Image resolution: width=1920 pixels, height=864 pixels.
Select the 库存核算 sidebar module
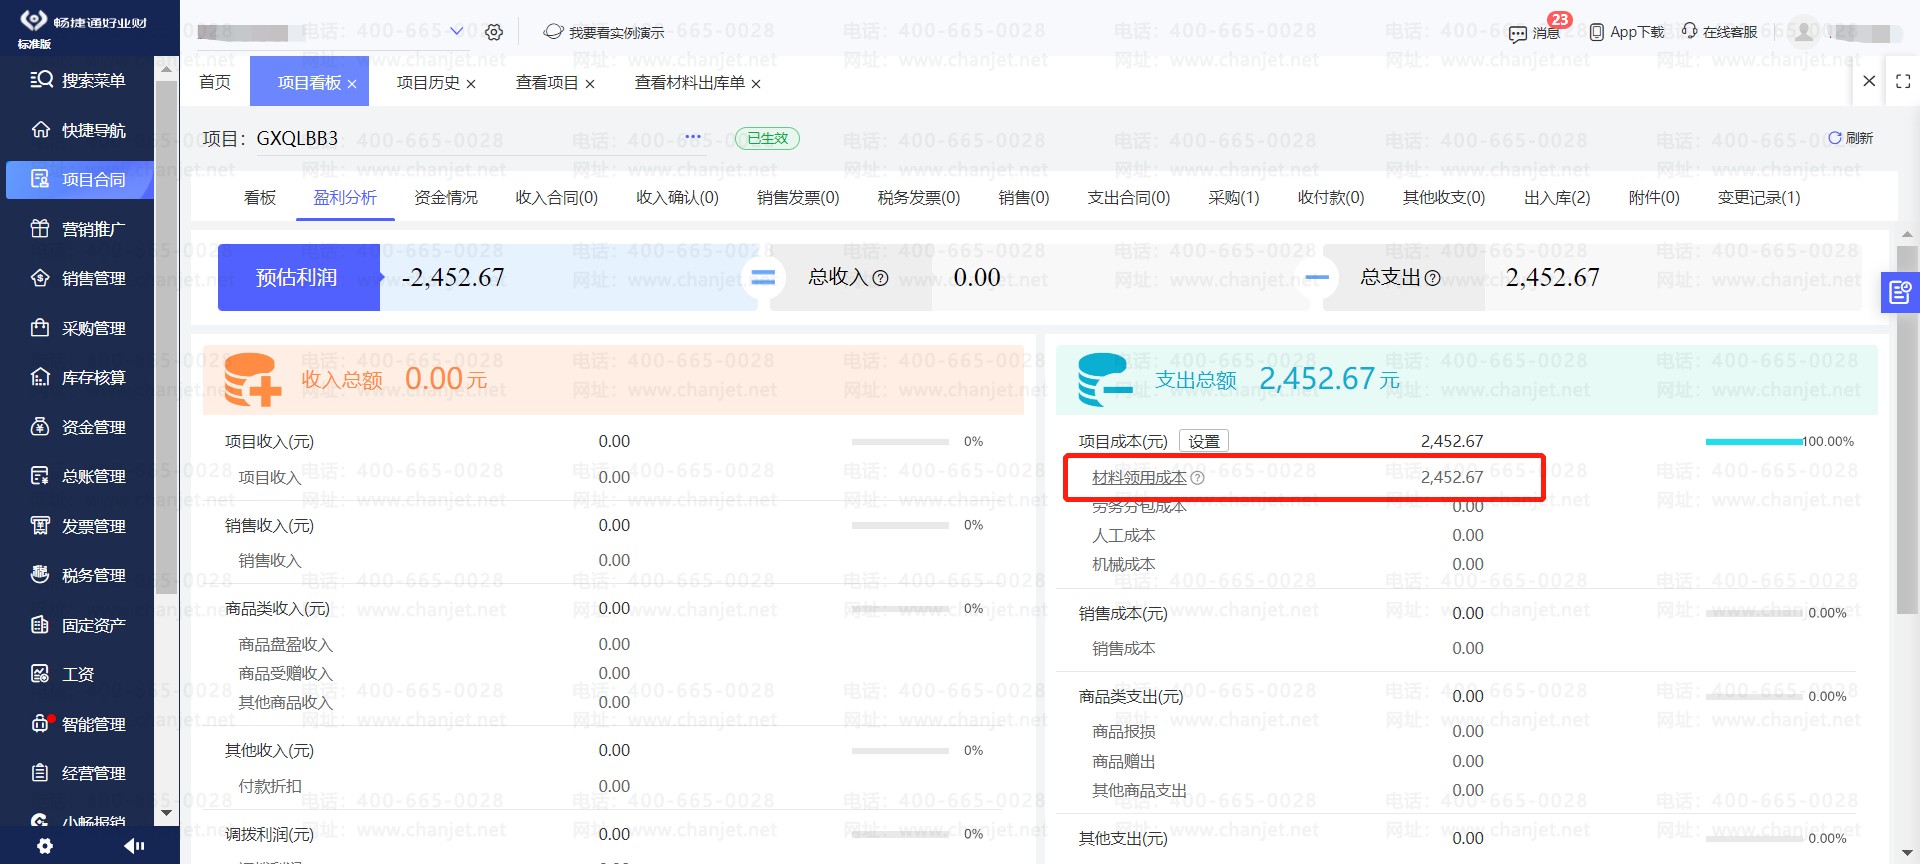[77, 377]
